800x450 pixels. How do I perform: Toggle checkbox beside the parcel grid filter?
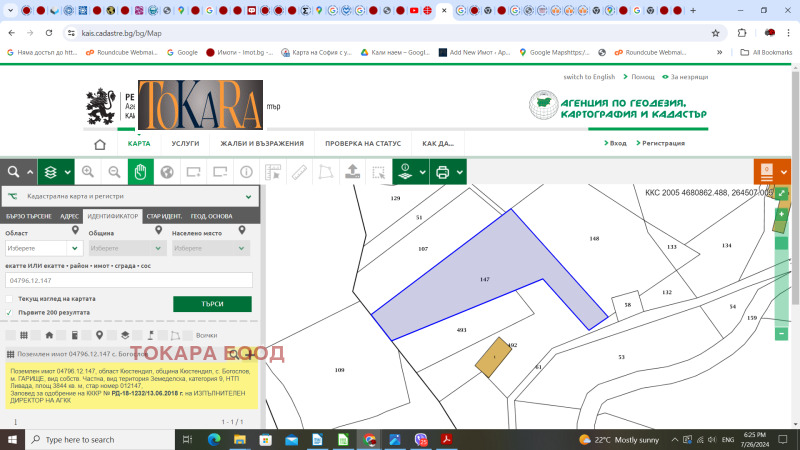pos(10,335)
